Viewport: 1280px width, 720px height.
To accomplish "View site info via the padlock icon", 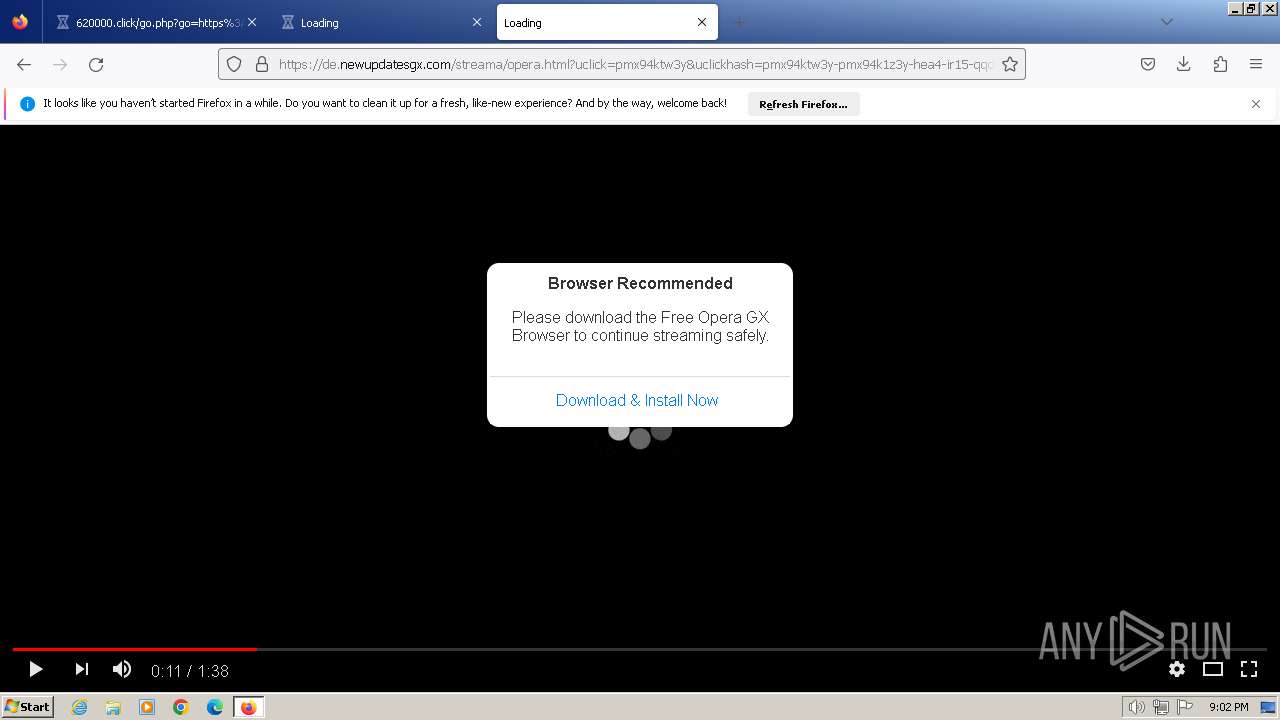I will click(x=262, y=64).
